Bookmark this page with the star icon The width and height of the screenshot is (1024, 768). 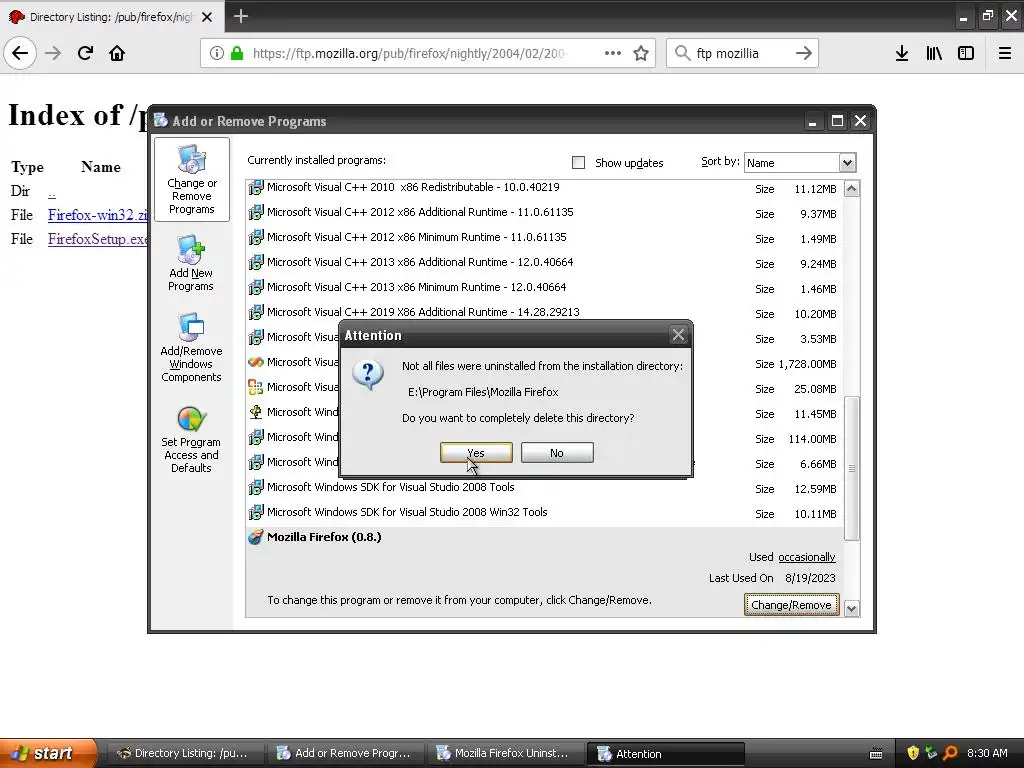tap(641, 53)
